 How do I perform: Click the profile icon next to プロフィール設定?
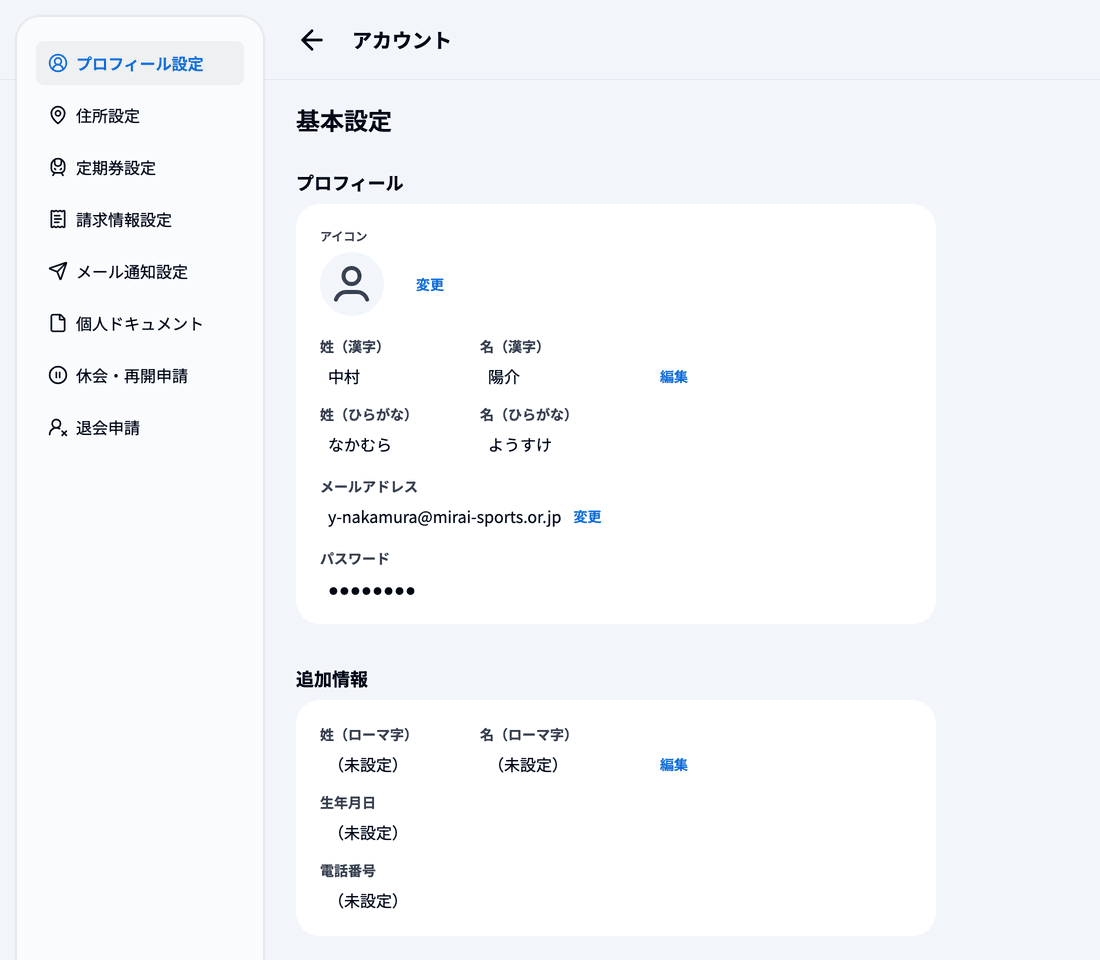tap(58, 63)
